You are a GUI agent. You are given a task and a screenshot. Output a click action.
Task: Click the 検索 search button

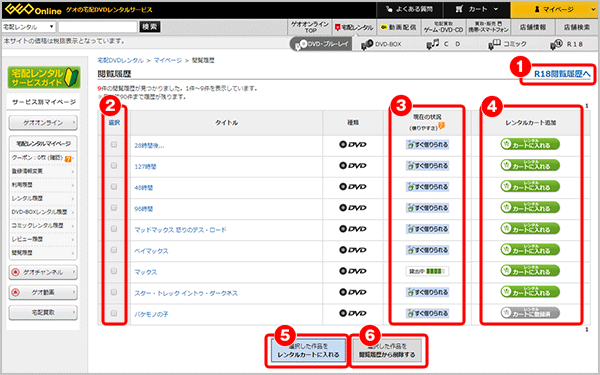150,27
